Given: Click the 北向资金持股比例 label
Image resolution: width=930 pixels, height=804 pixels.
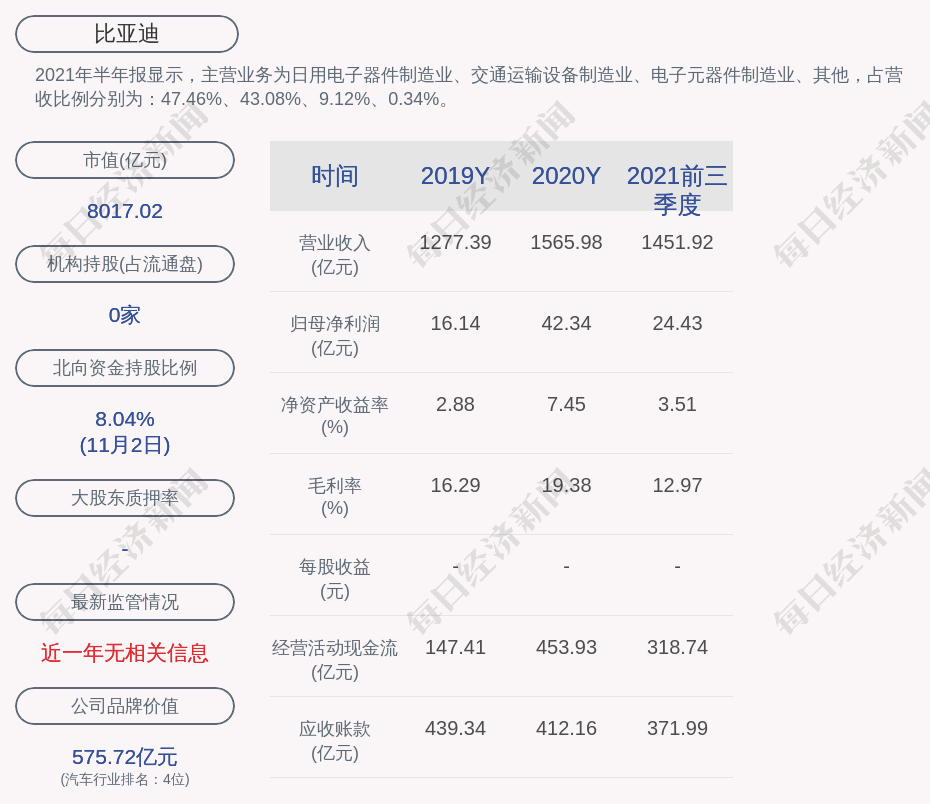Looking at the screenshot, I should click(x=125, y=368).
